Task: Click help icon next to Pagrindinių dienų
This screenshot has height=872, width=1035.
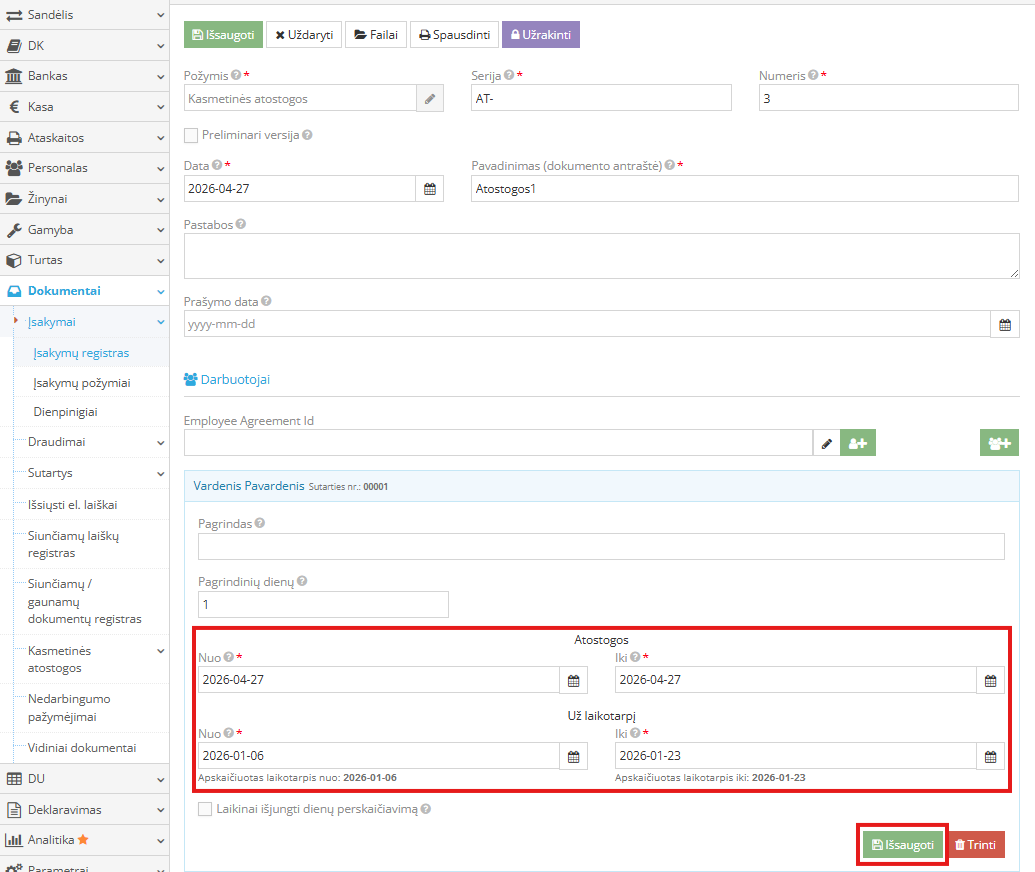Action: [302, 581]
